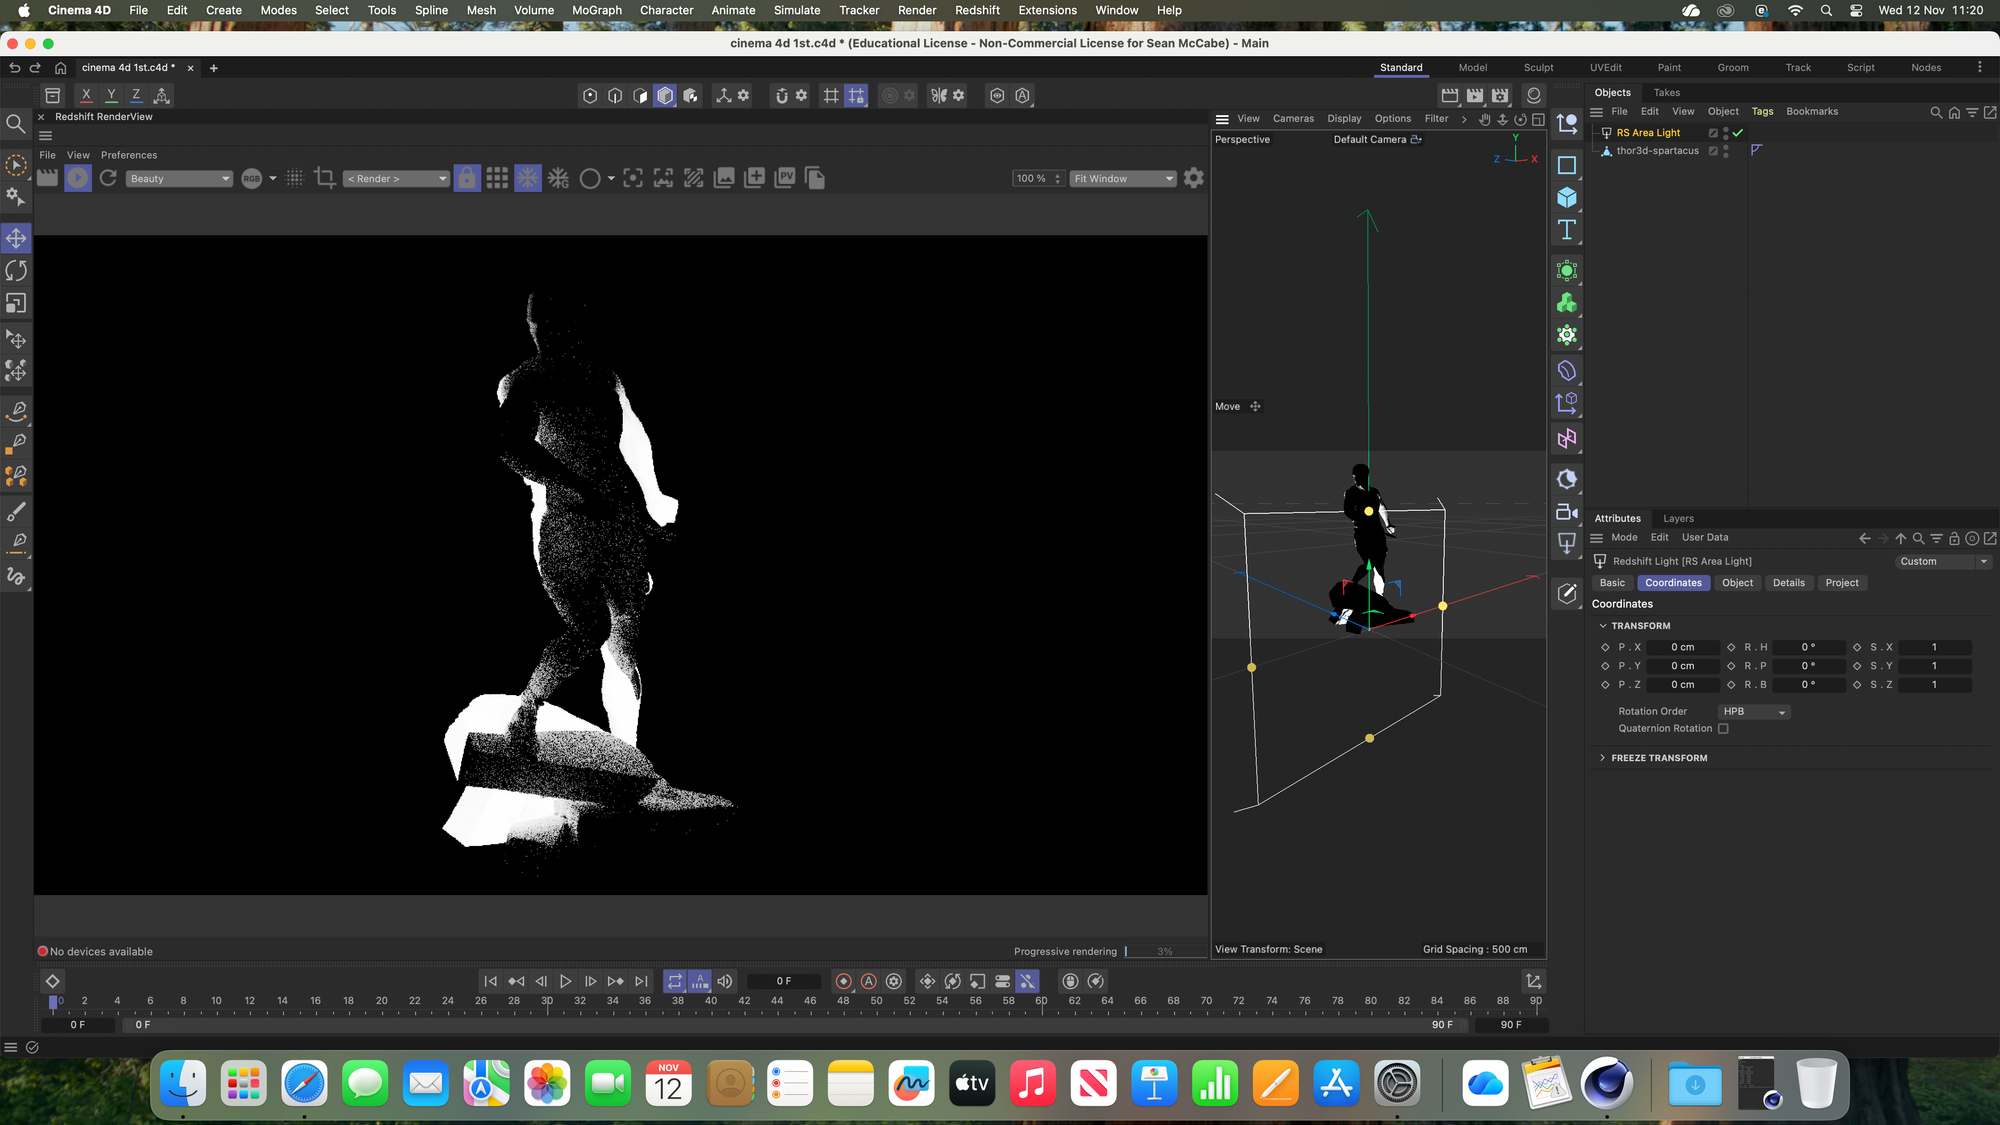The height and width of the screenshot is (1125, 2000).
Task: Open the RenderView settings gear
Action: (1193, 178)
